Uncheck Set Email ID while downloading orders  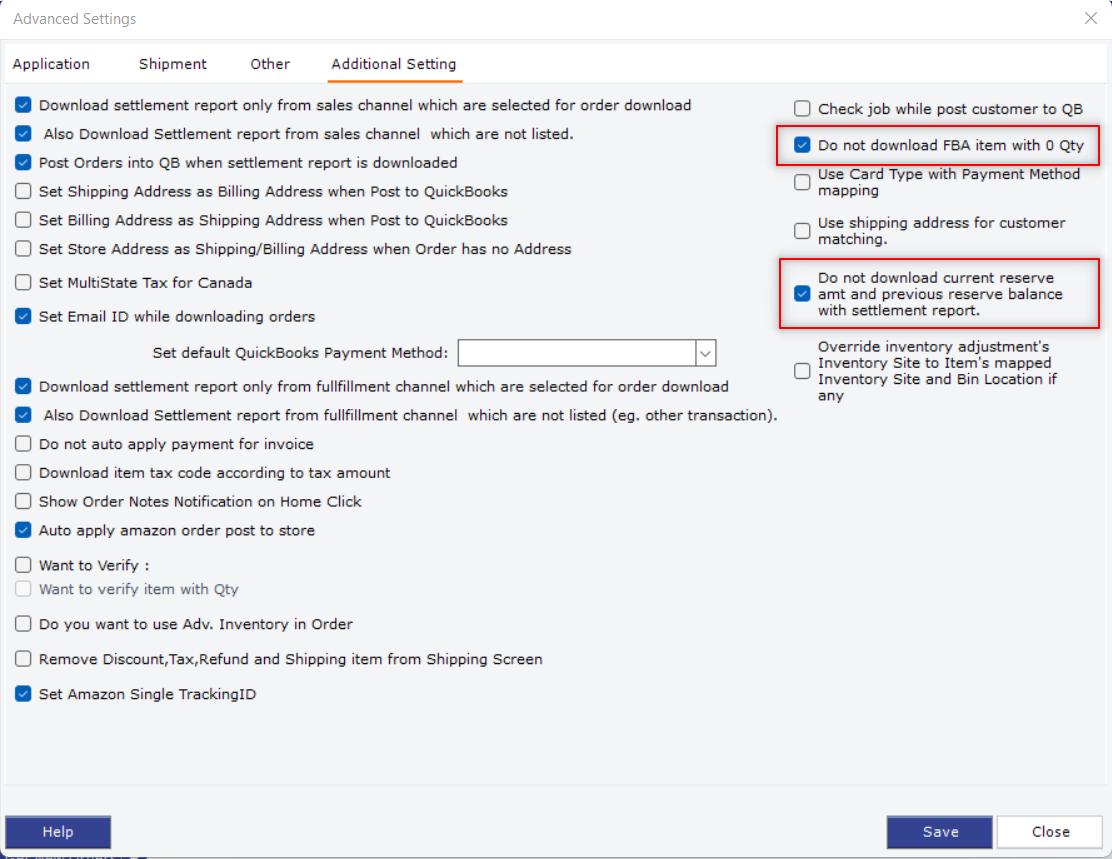[23, 316]
